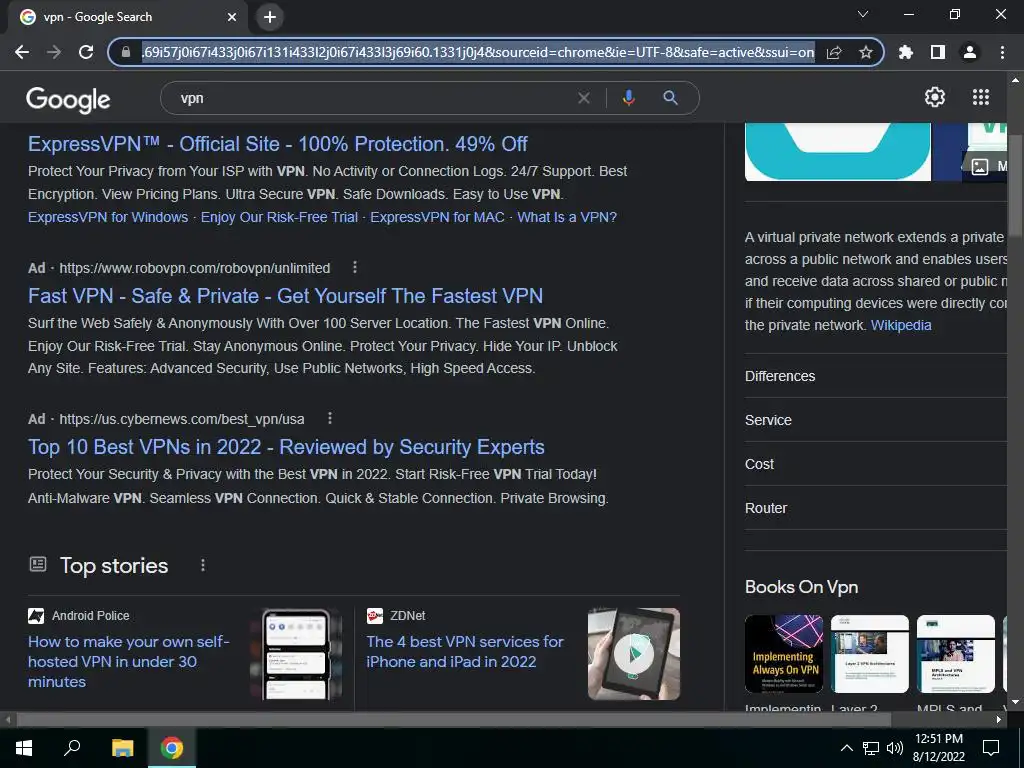Close the vpn - Google Search tab
The width and height of the screenshot is (1024, 768).
point(232,18)
